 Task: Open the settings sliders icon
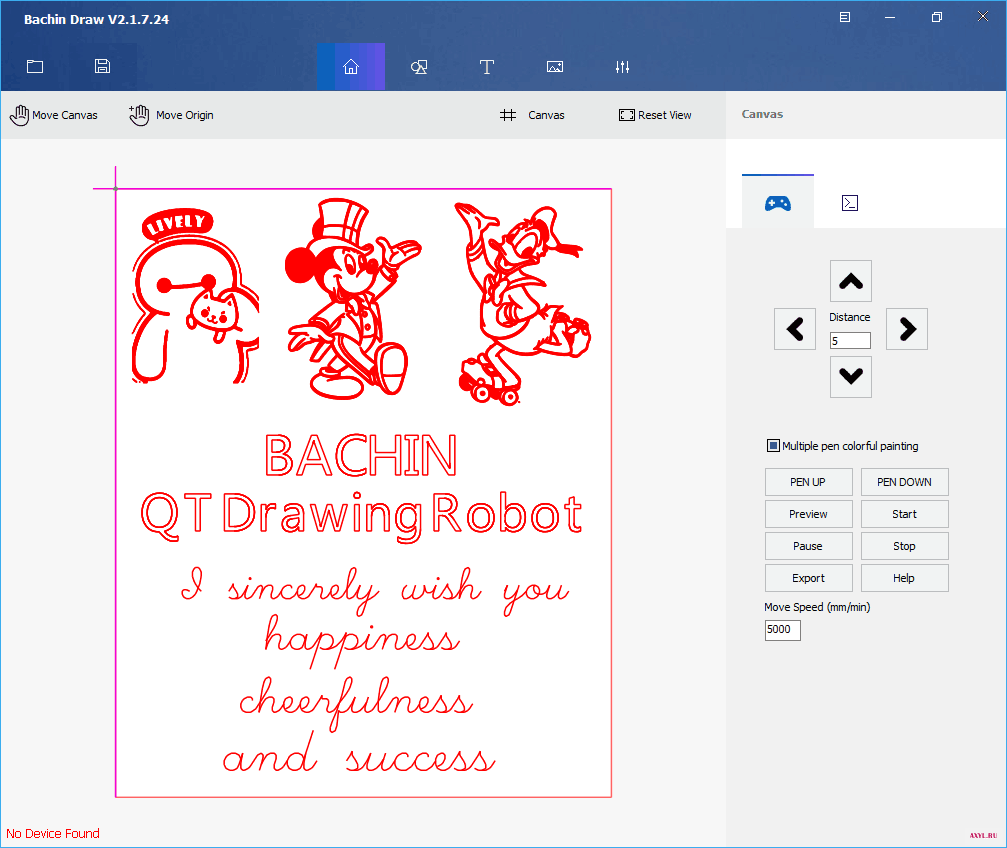click(622, 67)
